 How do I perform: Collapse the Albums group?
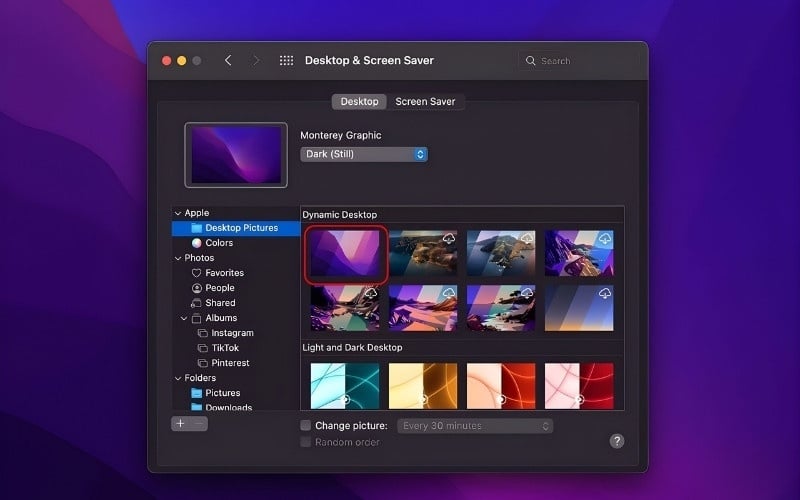pyautogui.click(x=184, y=318)
